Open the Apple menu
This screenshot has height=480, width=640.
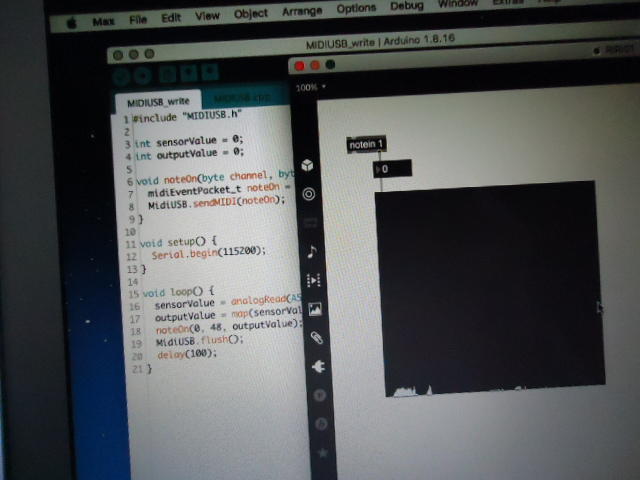(x=72, y=24)
